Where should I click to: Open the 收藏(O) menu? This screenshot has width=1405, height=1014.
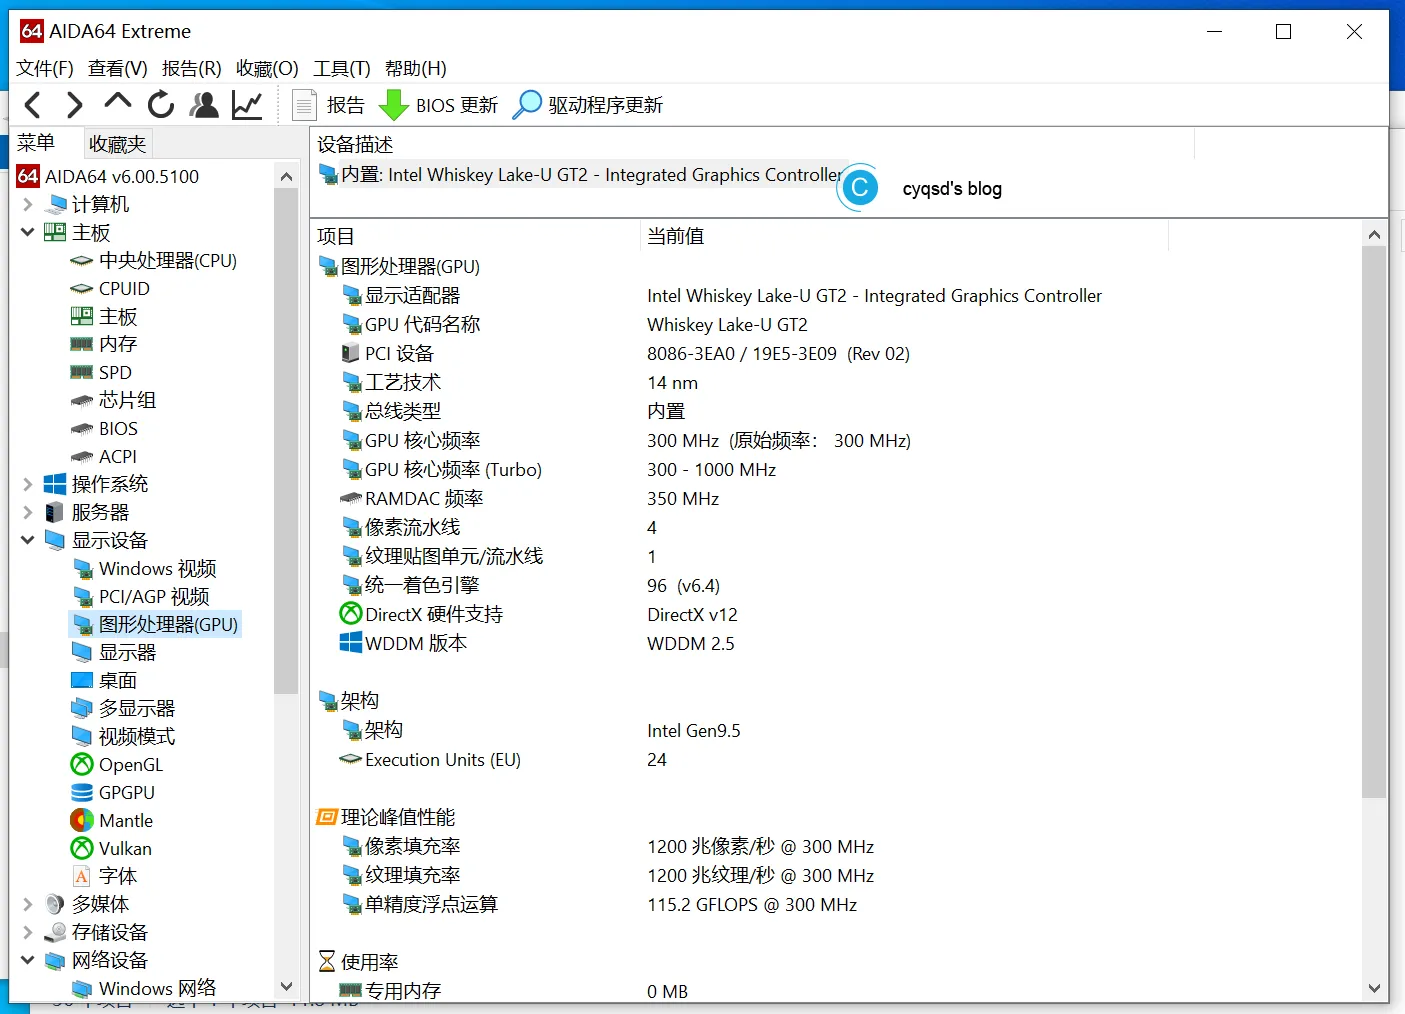(267, 68)
